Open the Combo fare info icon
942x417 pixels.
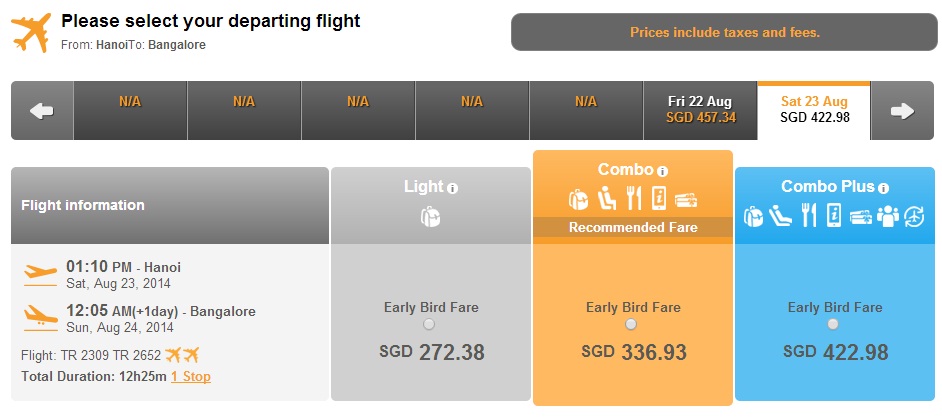tap(663, 171)
